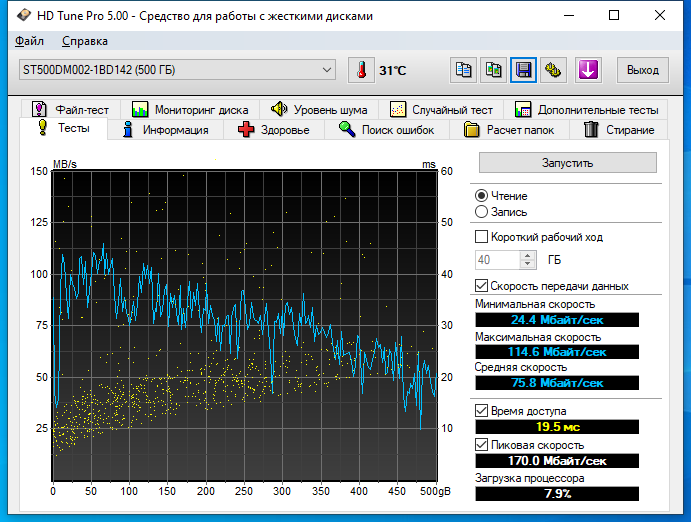Enable the Короткий рабочий ход checkbox
The image size is (691, 522).
click(482, 238)
